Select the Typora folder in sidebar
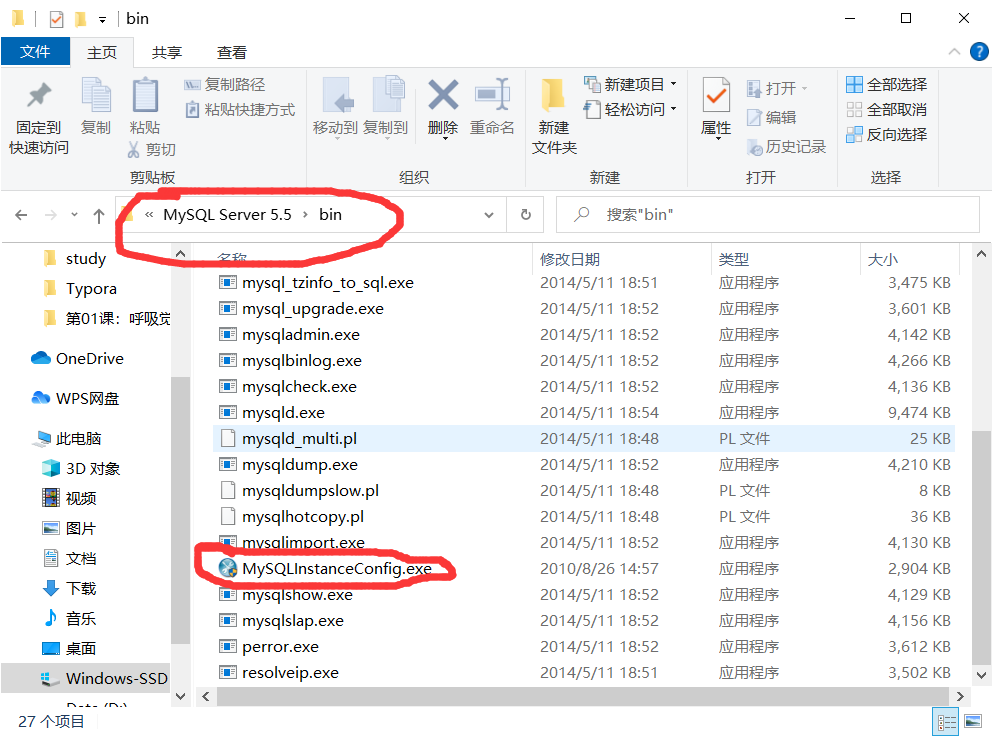The height and width of the screenshot is (737, 993). coord(91,289)
